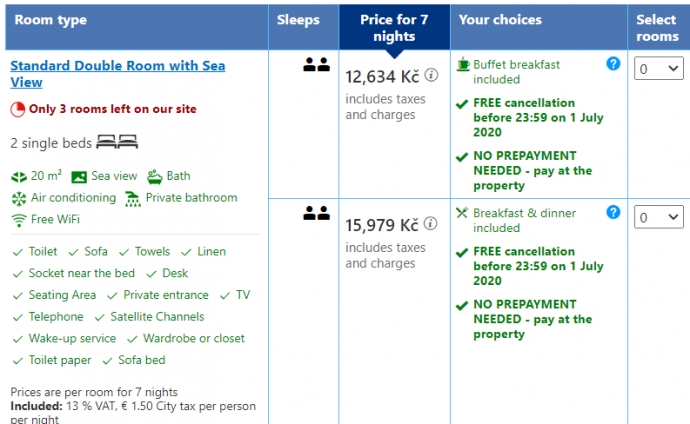Image resolution: width=690 pixels, height=424 pixels.
Task: Open the Standard Double Room with Sea View link
Action: pyautogui.click(x=117, y=74)
